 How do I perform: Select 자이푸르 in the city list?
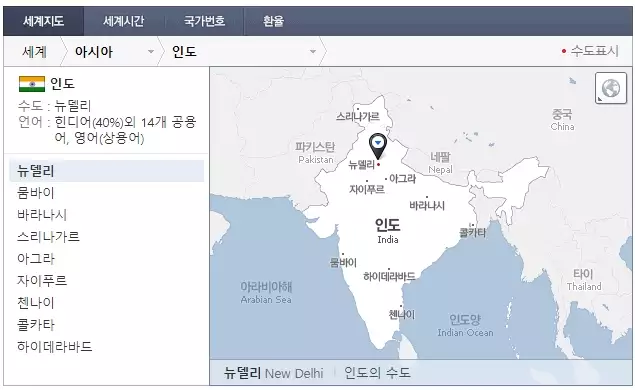pos(42,280)
